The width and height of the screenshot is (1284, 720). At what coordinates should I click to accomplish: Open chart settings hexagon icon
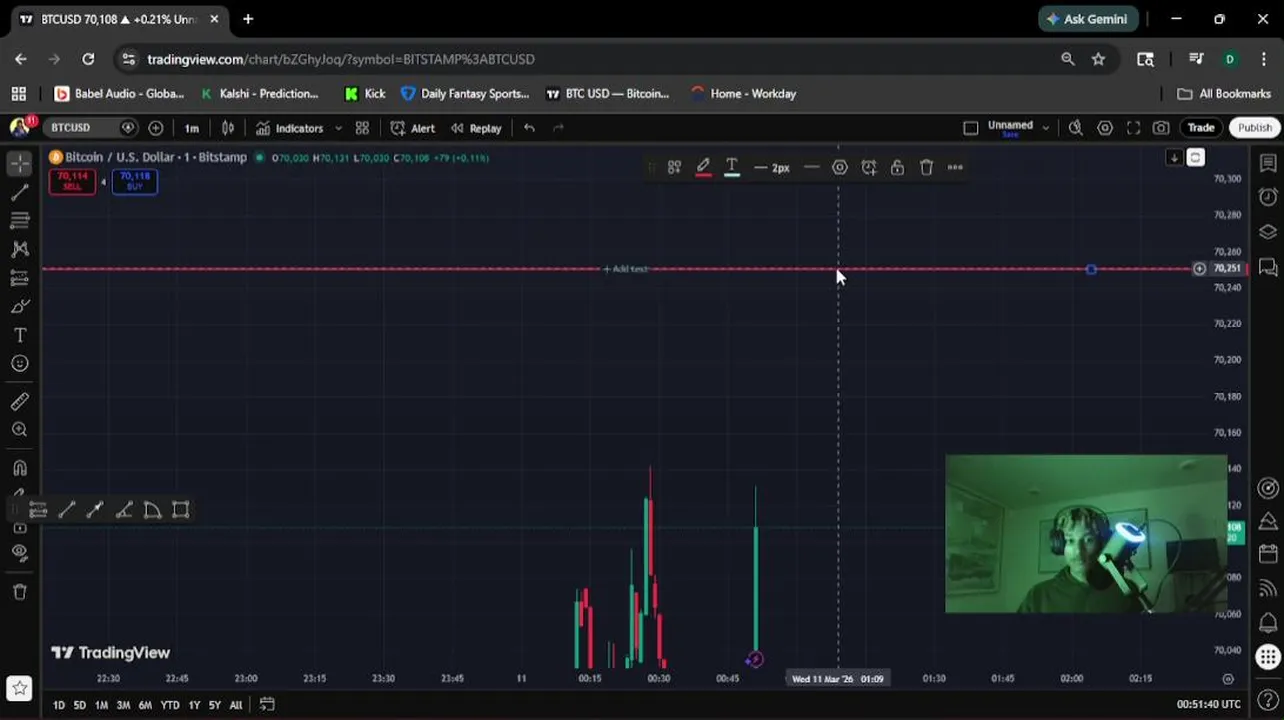pos(1105,128)
